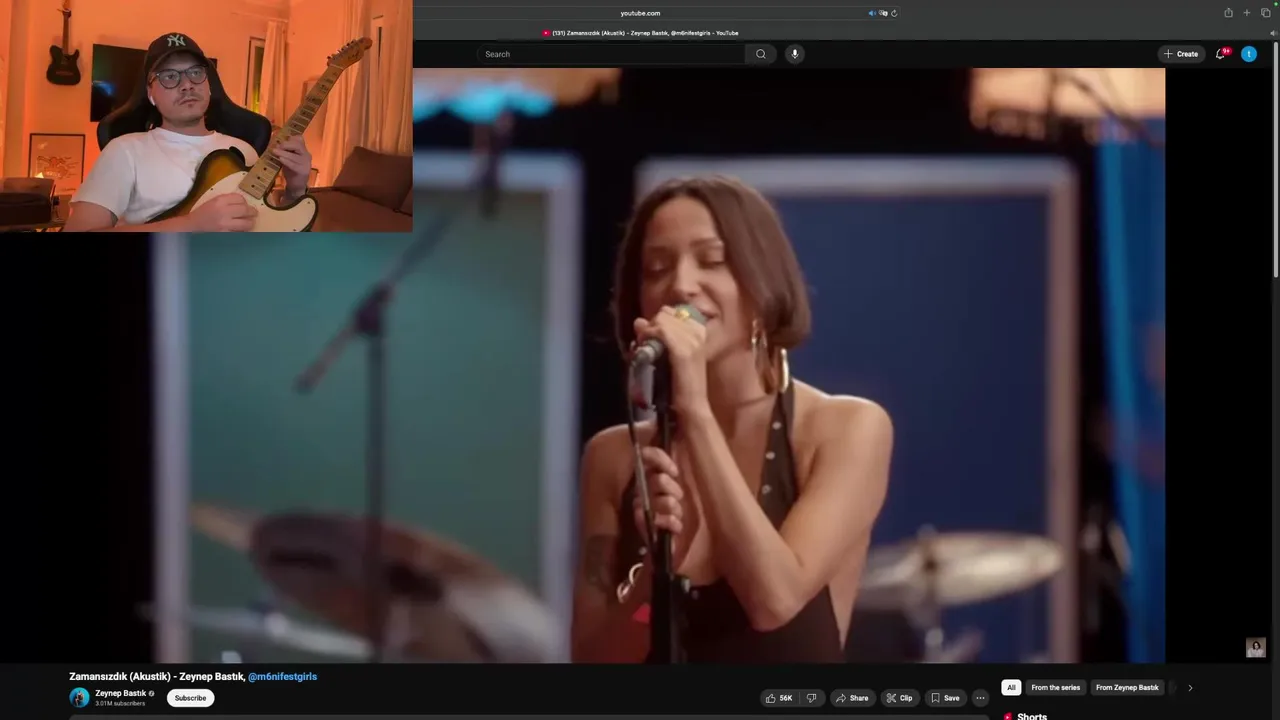Select the Zamansızdık YouTube browser tab
1280x720 pixels.
[640, 33]
